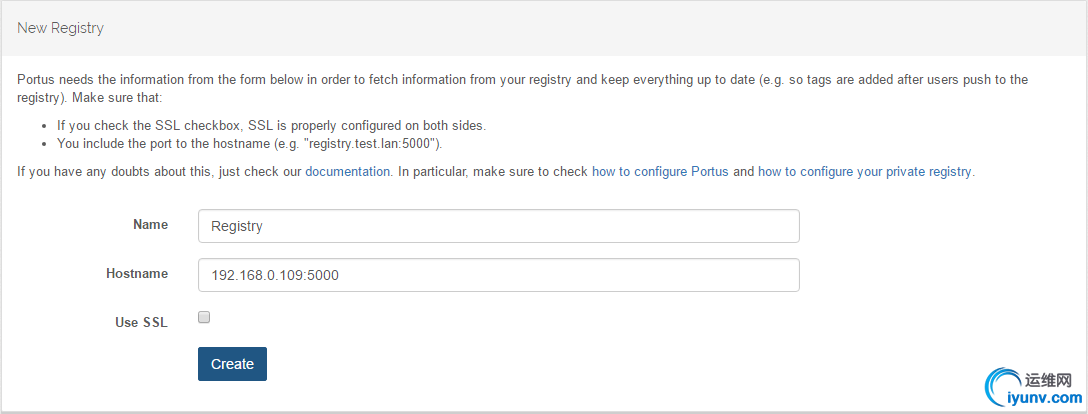This screenshot has width=1088, height=414.
Task: Click the 'Use SSL' label
Action: pos(142,322)
